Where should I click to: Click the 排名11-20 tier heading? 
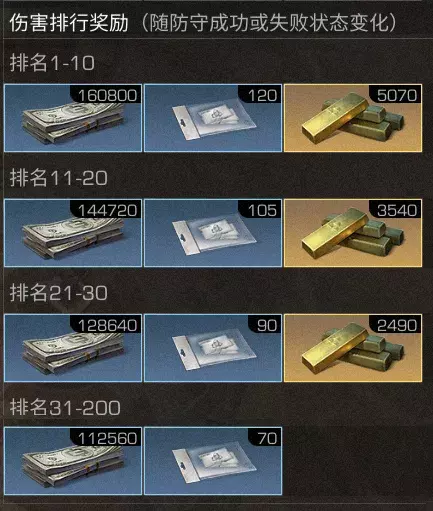coord(58,178)
